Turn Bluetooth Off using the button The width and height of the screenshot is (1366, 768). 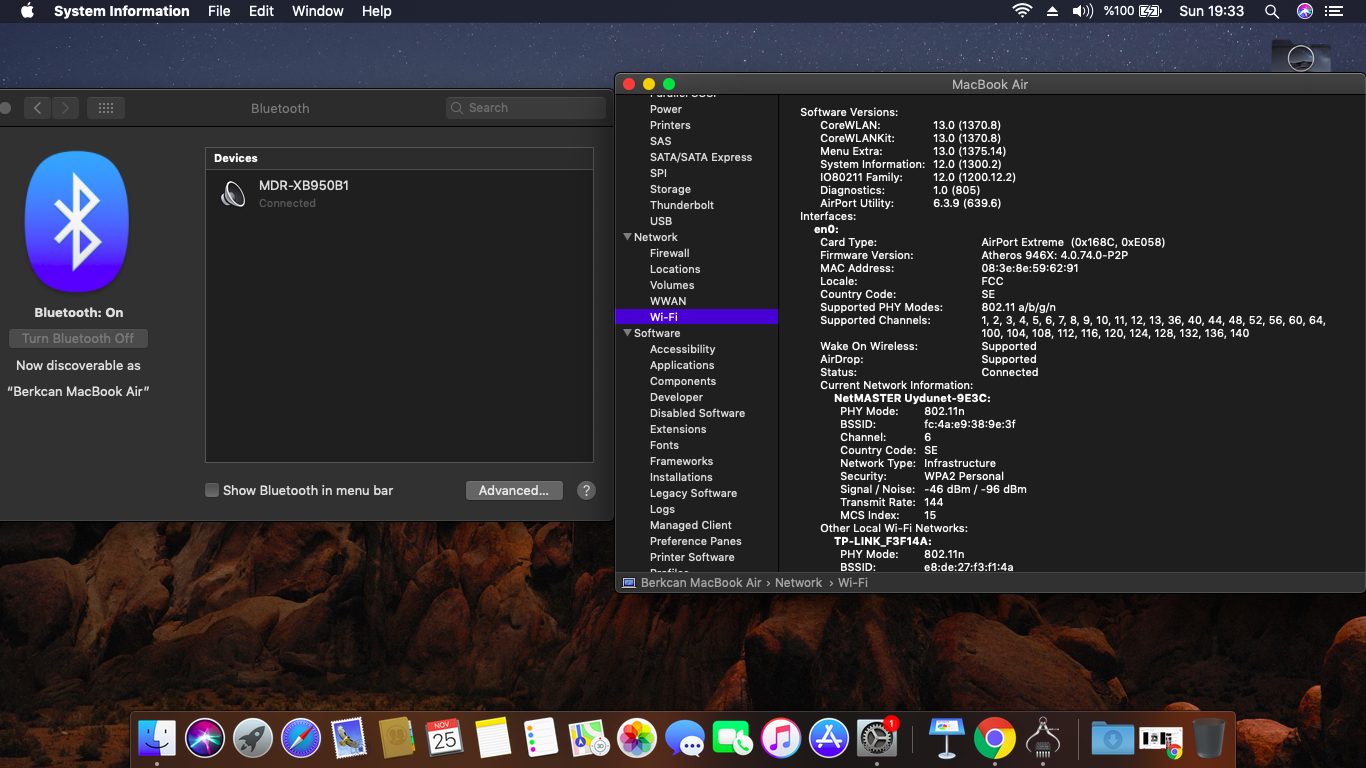78,338
